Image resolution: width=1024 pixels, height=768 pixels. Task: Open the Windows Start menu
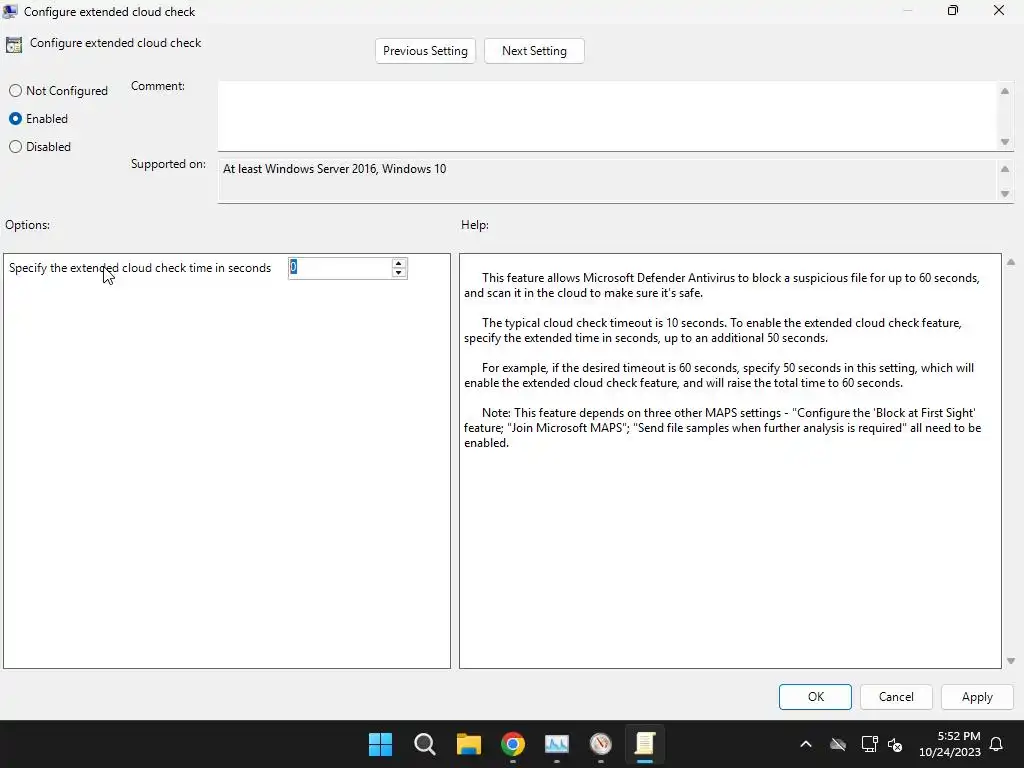380,744
